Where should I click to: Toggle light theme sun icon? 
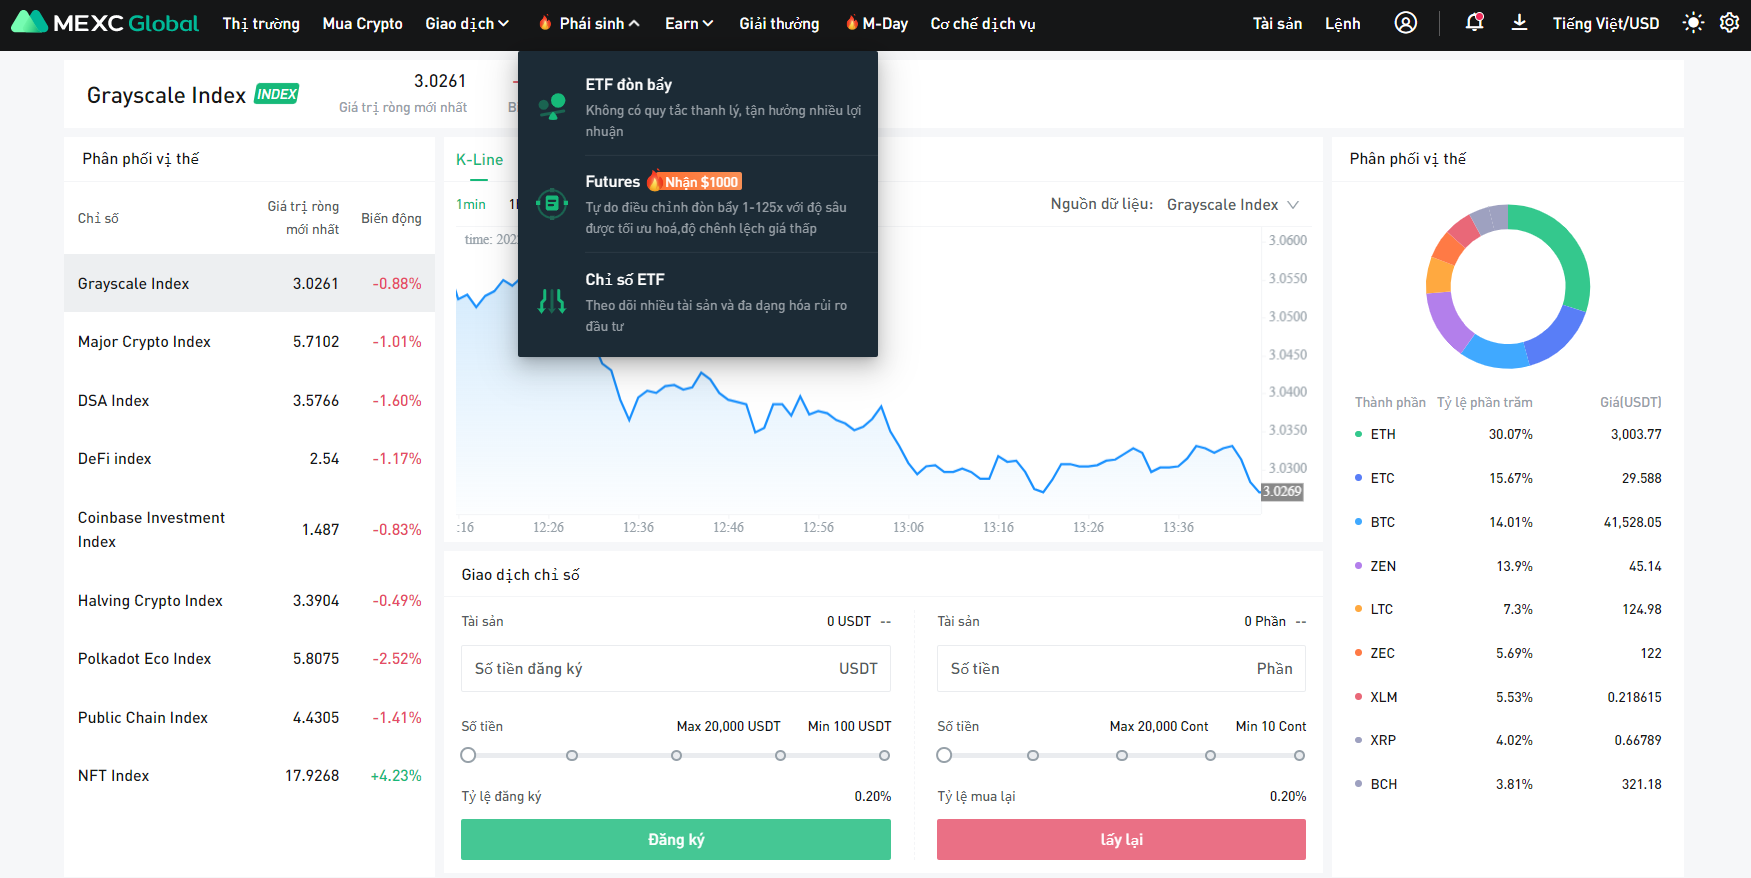pos(1693,22)
